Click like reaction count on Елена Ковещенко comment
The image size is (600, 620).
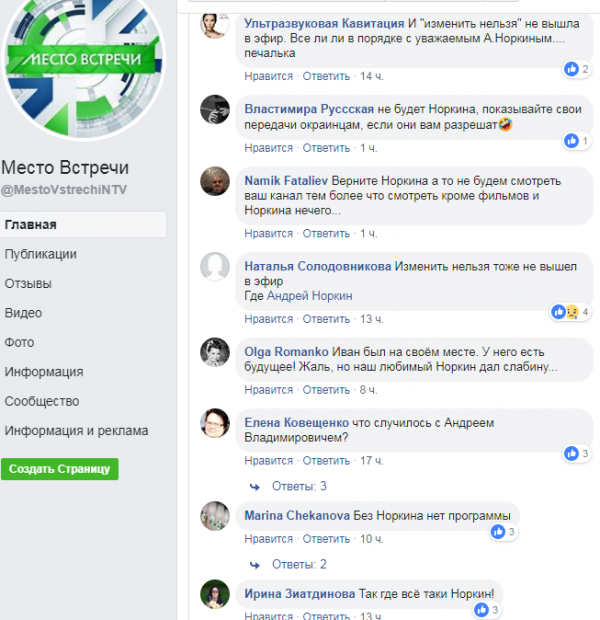(x=585, y=453)
